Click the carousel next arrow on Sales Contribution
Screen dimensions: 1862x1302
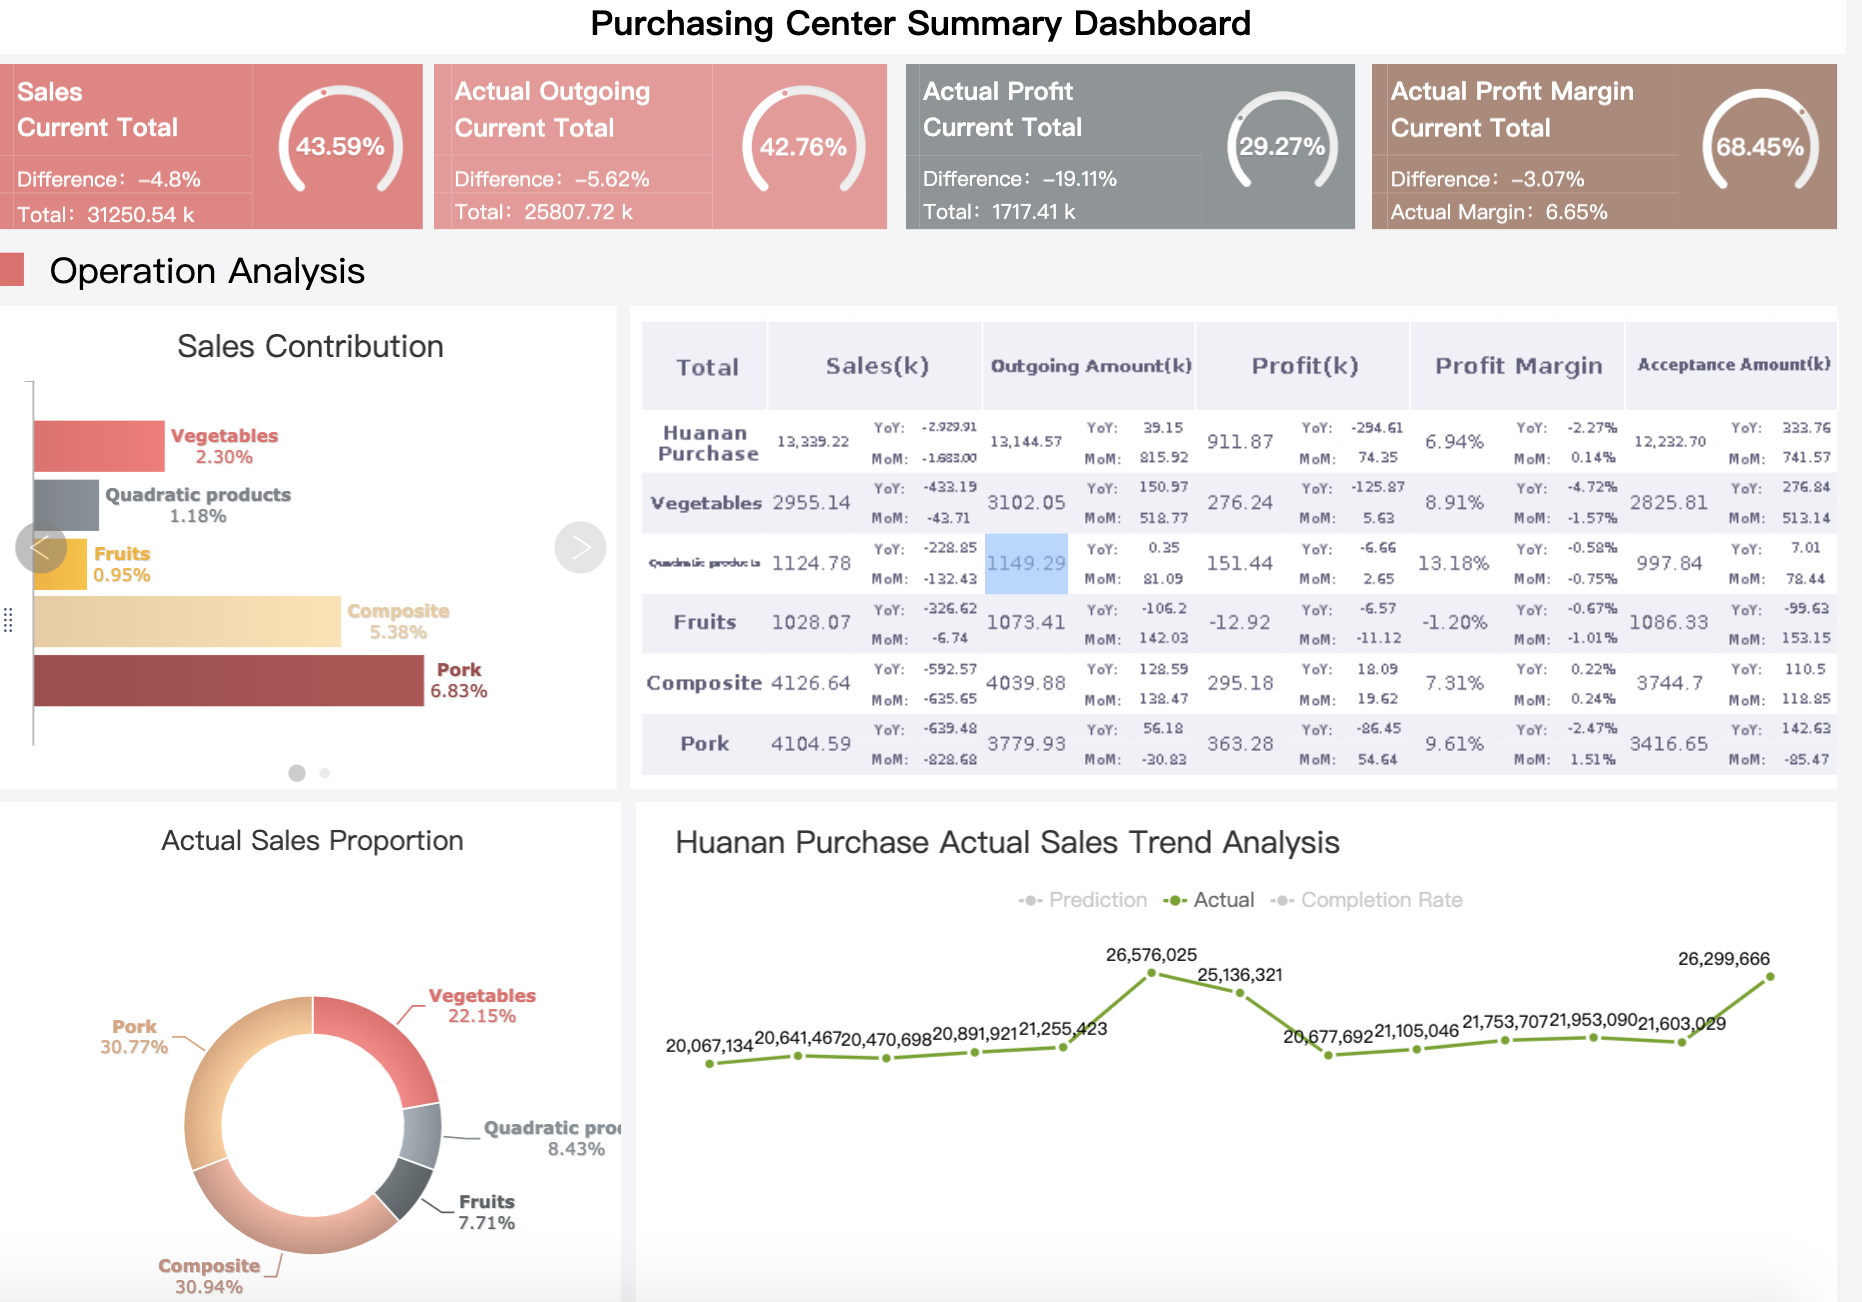click(580, 547)
